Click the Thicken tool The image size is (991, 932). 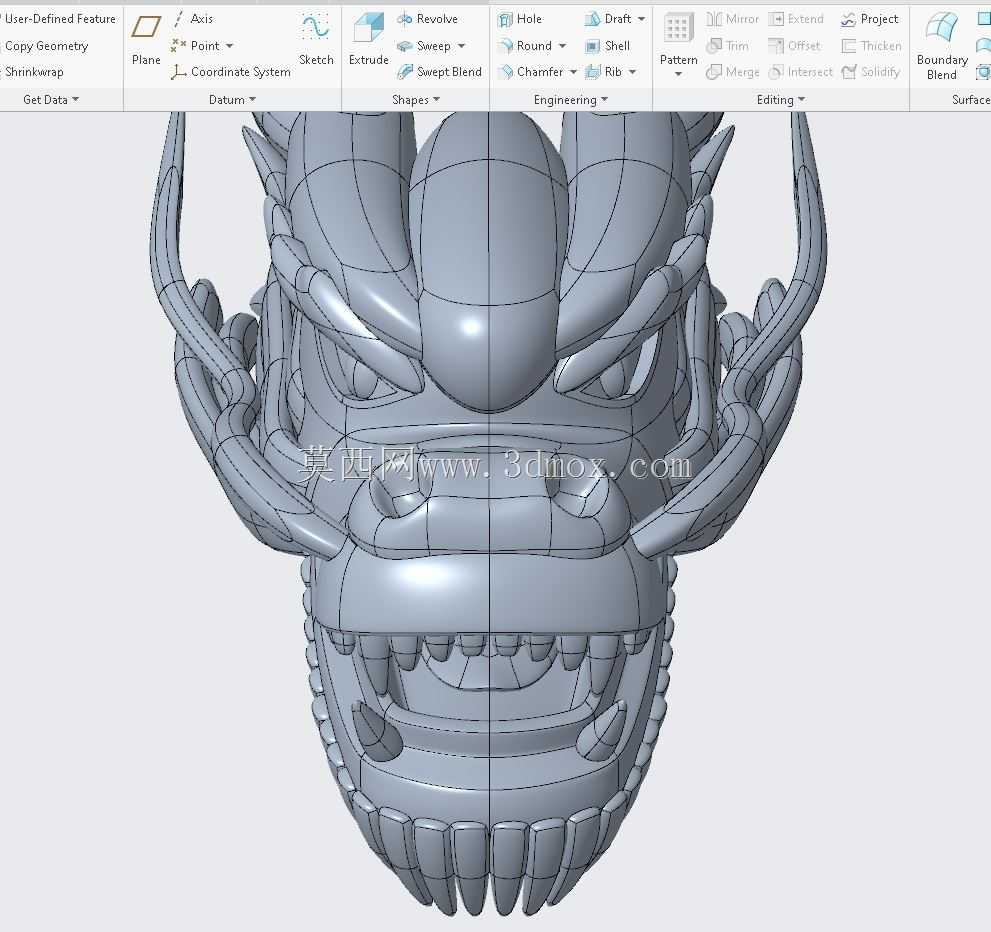pyautogui.click(x=872, y=45)
